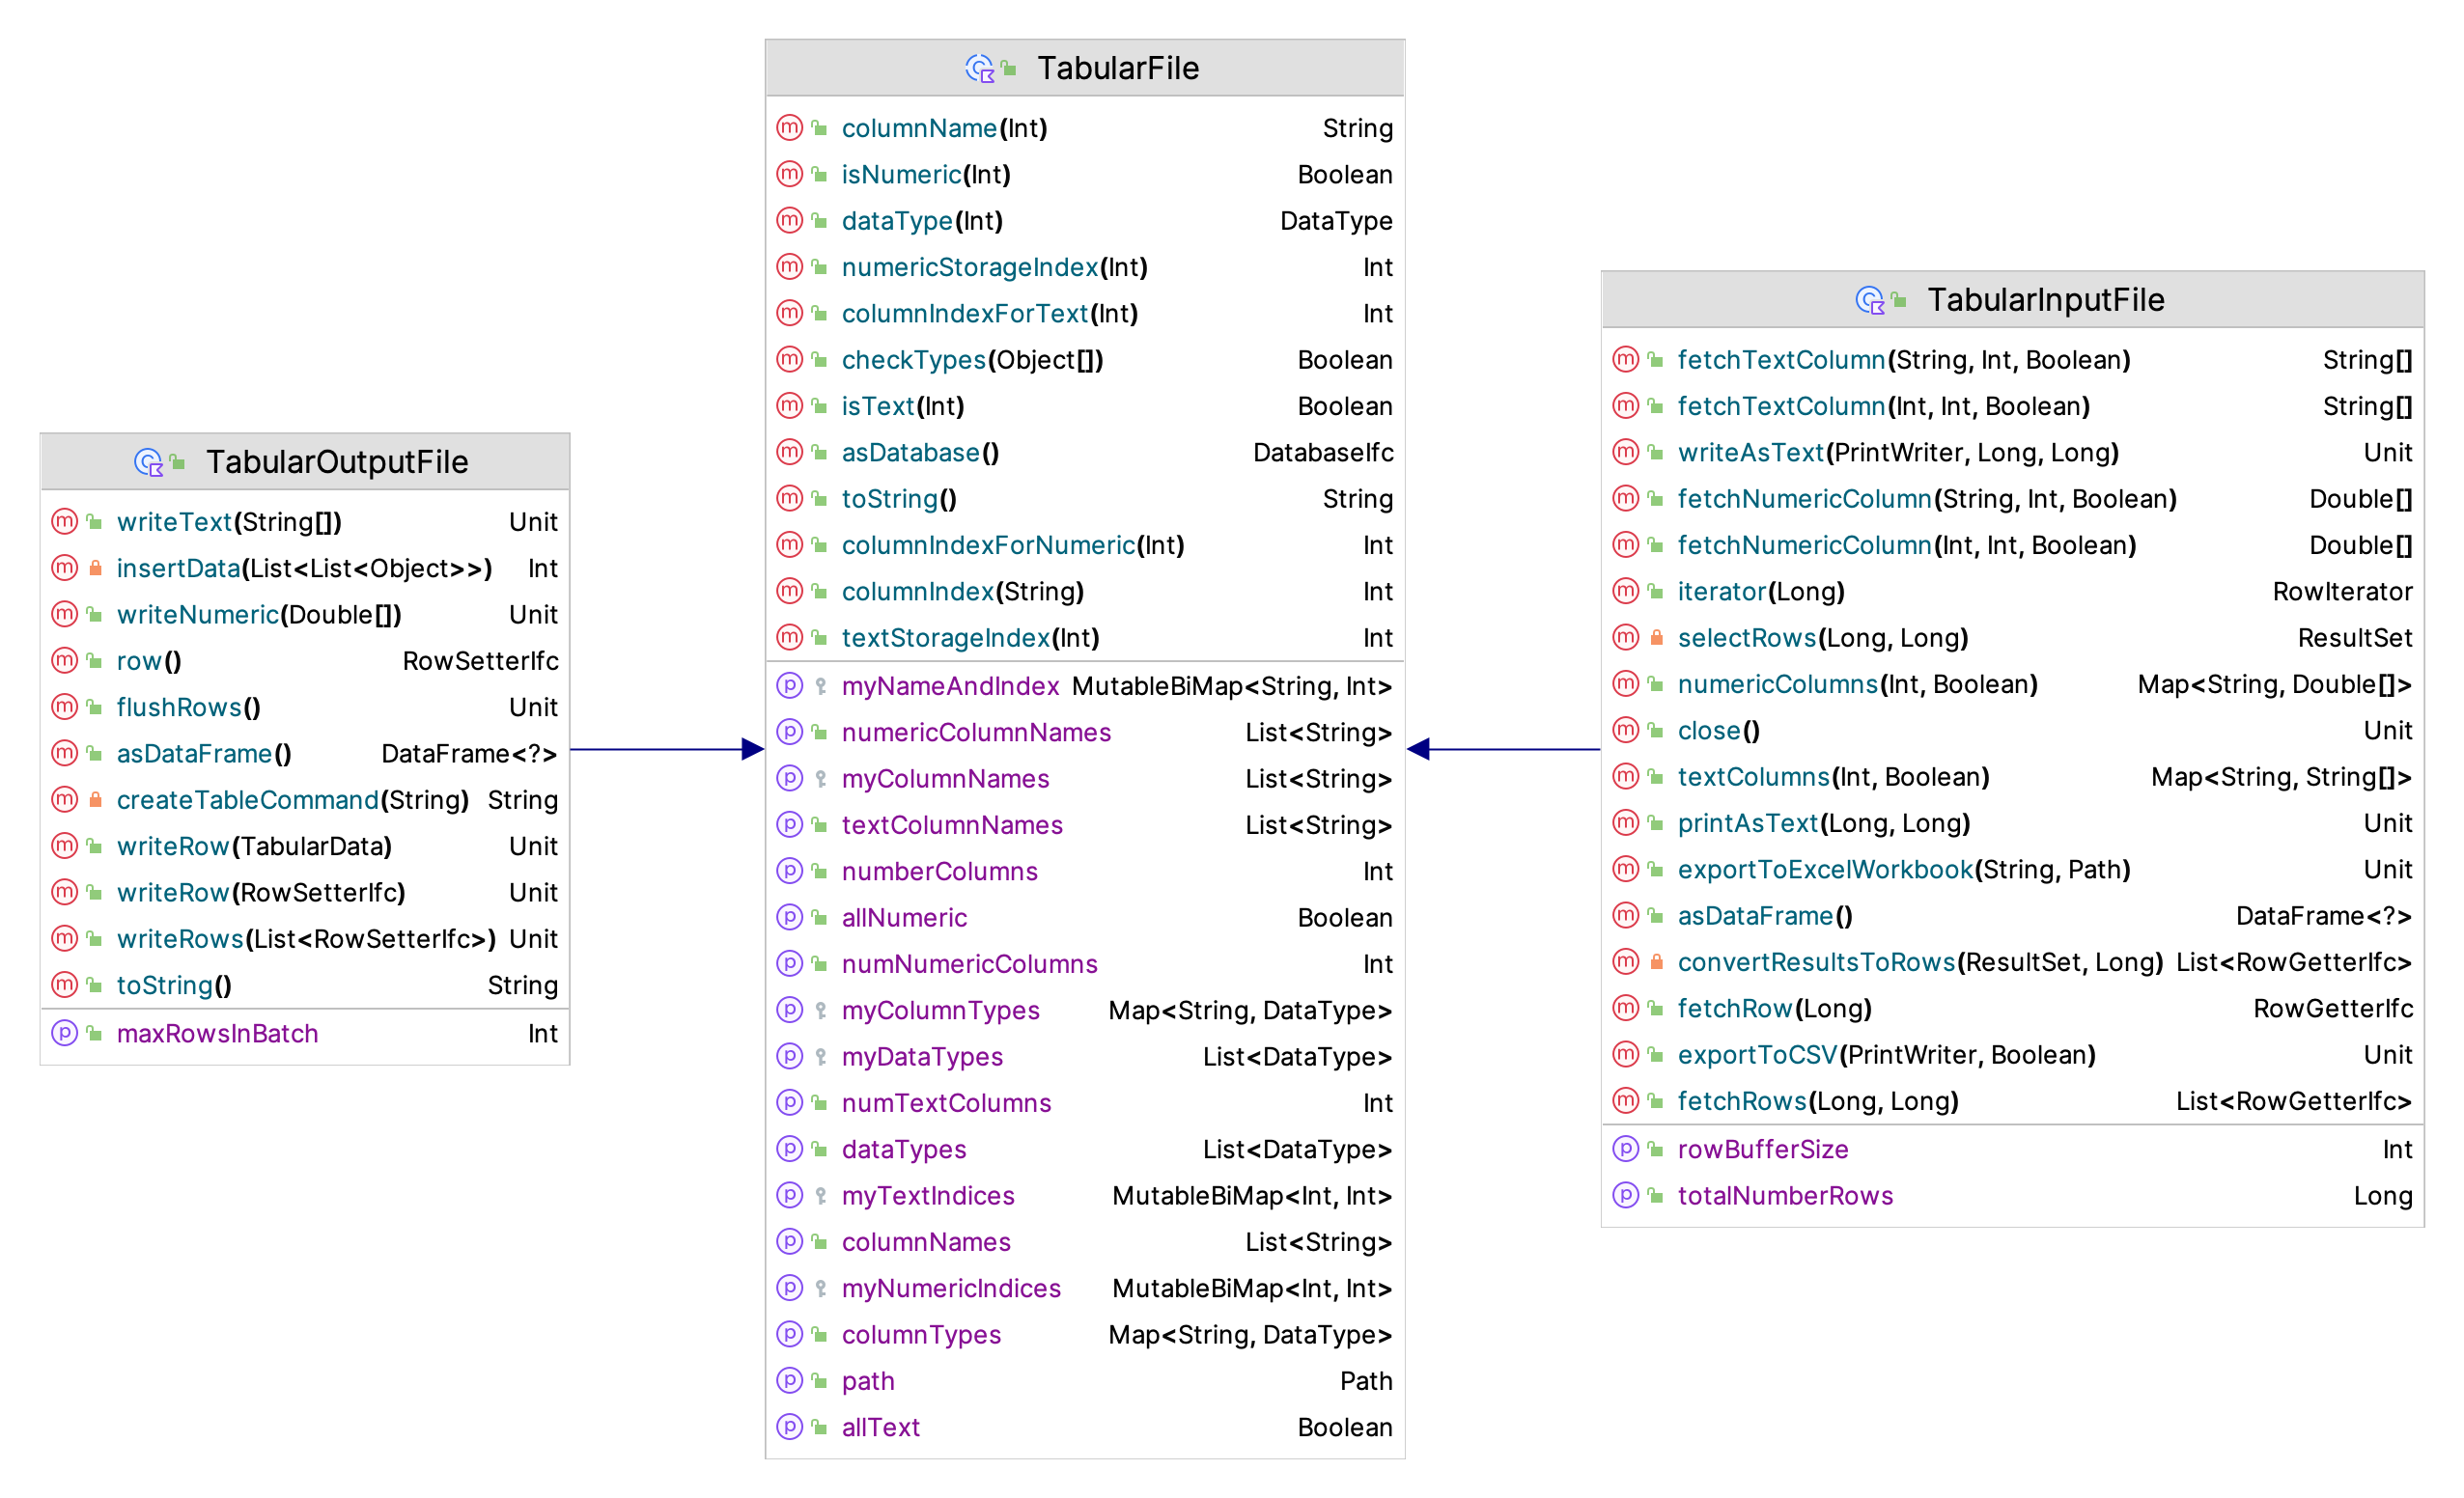Click the method icon next to exportToExcelWorkbook

(1625, 869)
